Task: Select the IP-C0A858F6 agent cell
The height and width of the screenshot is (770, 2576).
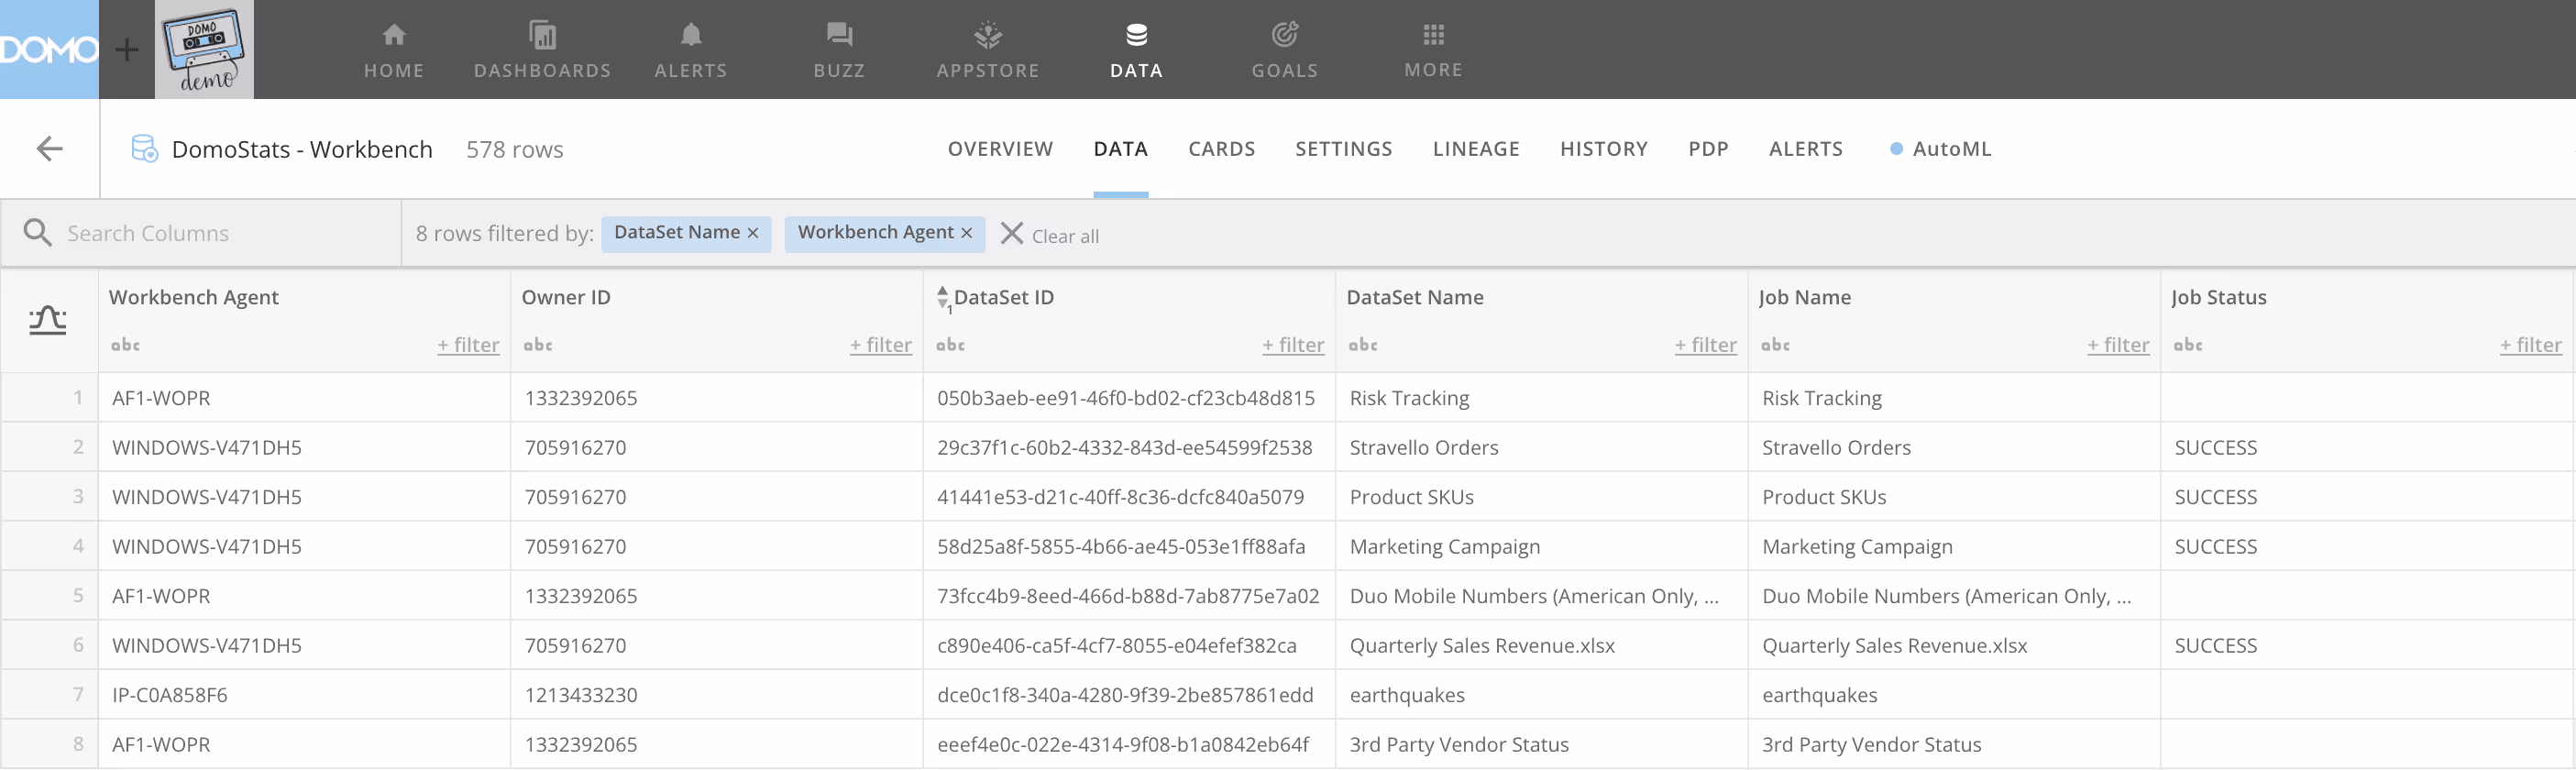Action: pyautogui.click(x=304, y=695)
